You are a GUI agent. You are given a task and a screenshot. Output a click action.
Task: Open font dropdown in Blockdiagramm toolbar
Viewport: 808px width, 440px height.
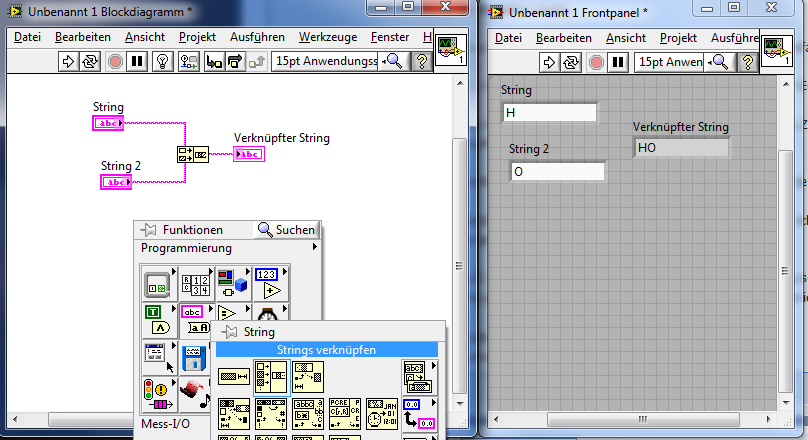326,61
